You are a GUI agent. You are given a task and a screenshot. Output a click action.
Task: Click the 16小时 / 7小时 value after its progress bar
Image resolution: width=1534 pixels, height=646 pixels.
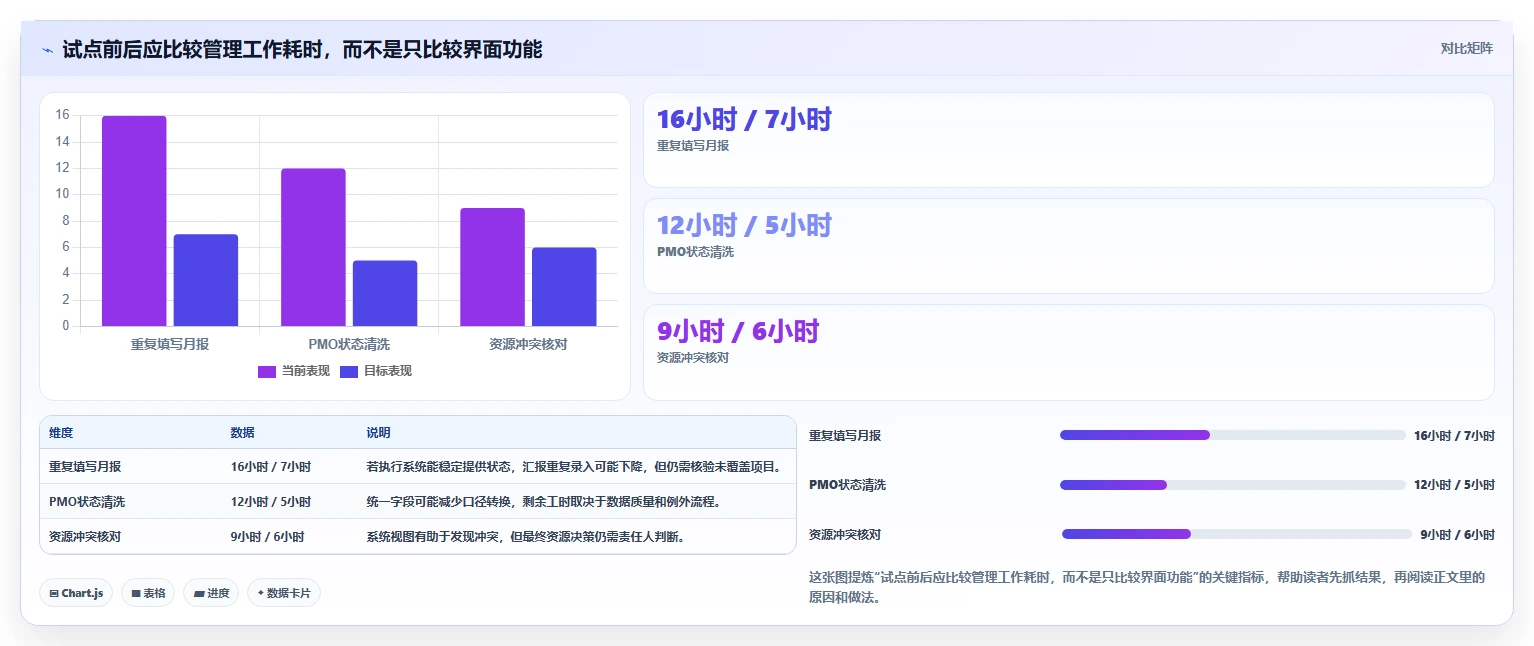click(1454, 436)
